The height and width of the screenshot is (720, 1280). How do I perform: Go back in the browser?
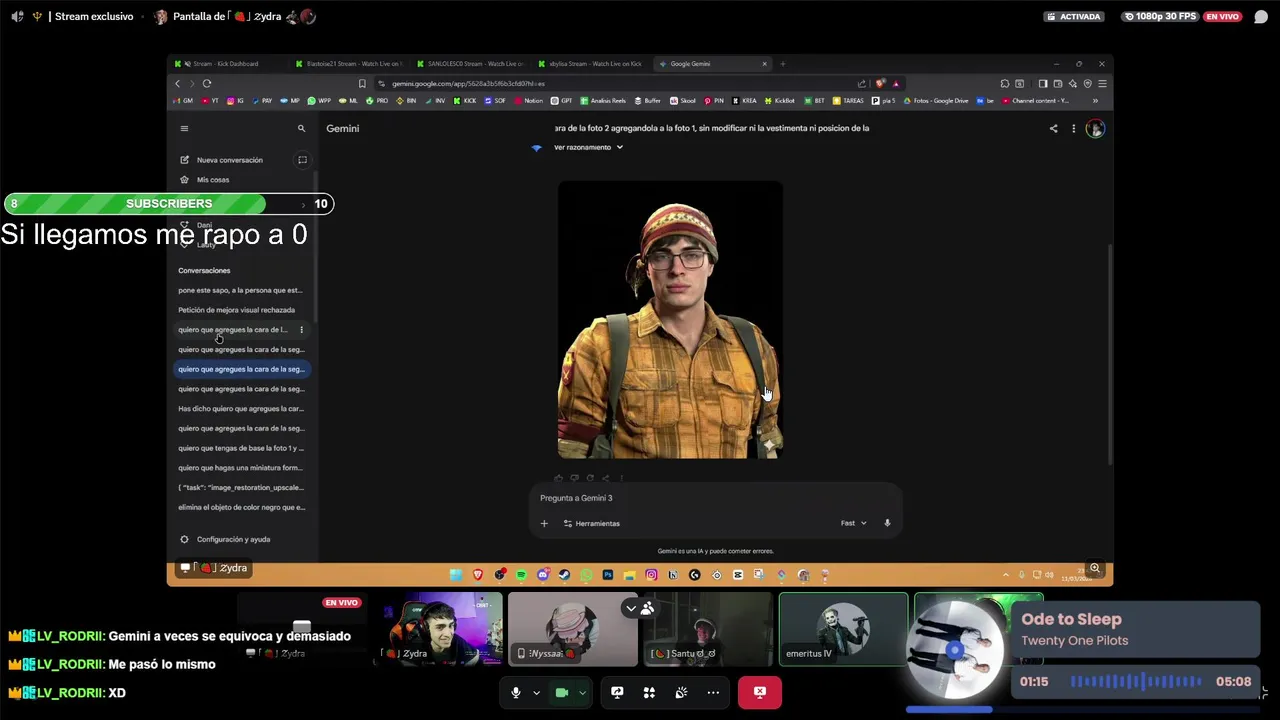tap(178, 83)
